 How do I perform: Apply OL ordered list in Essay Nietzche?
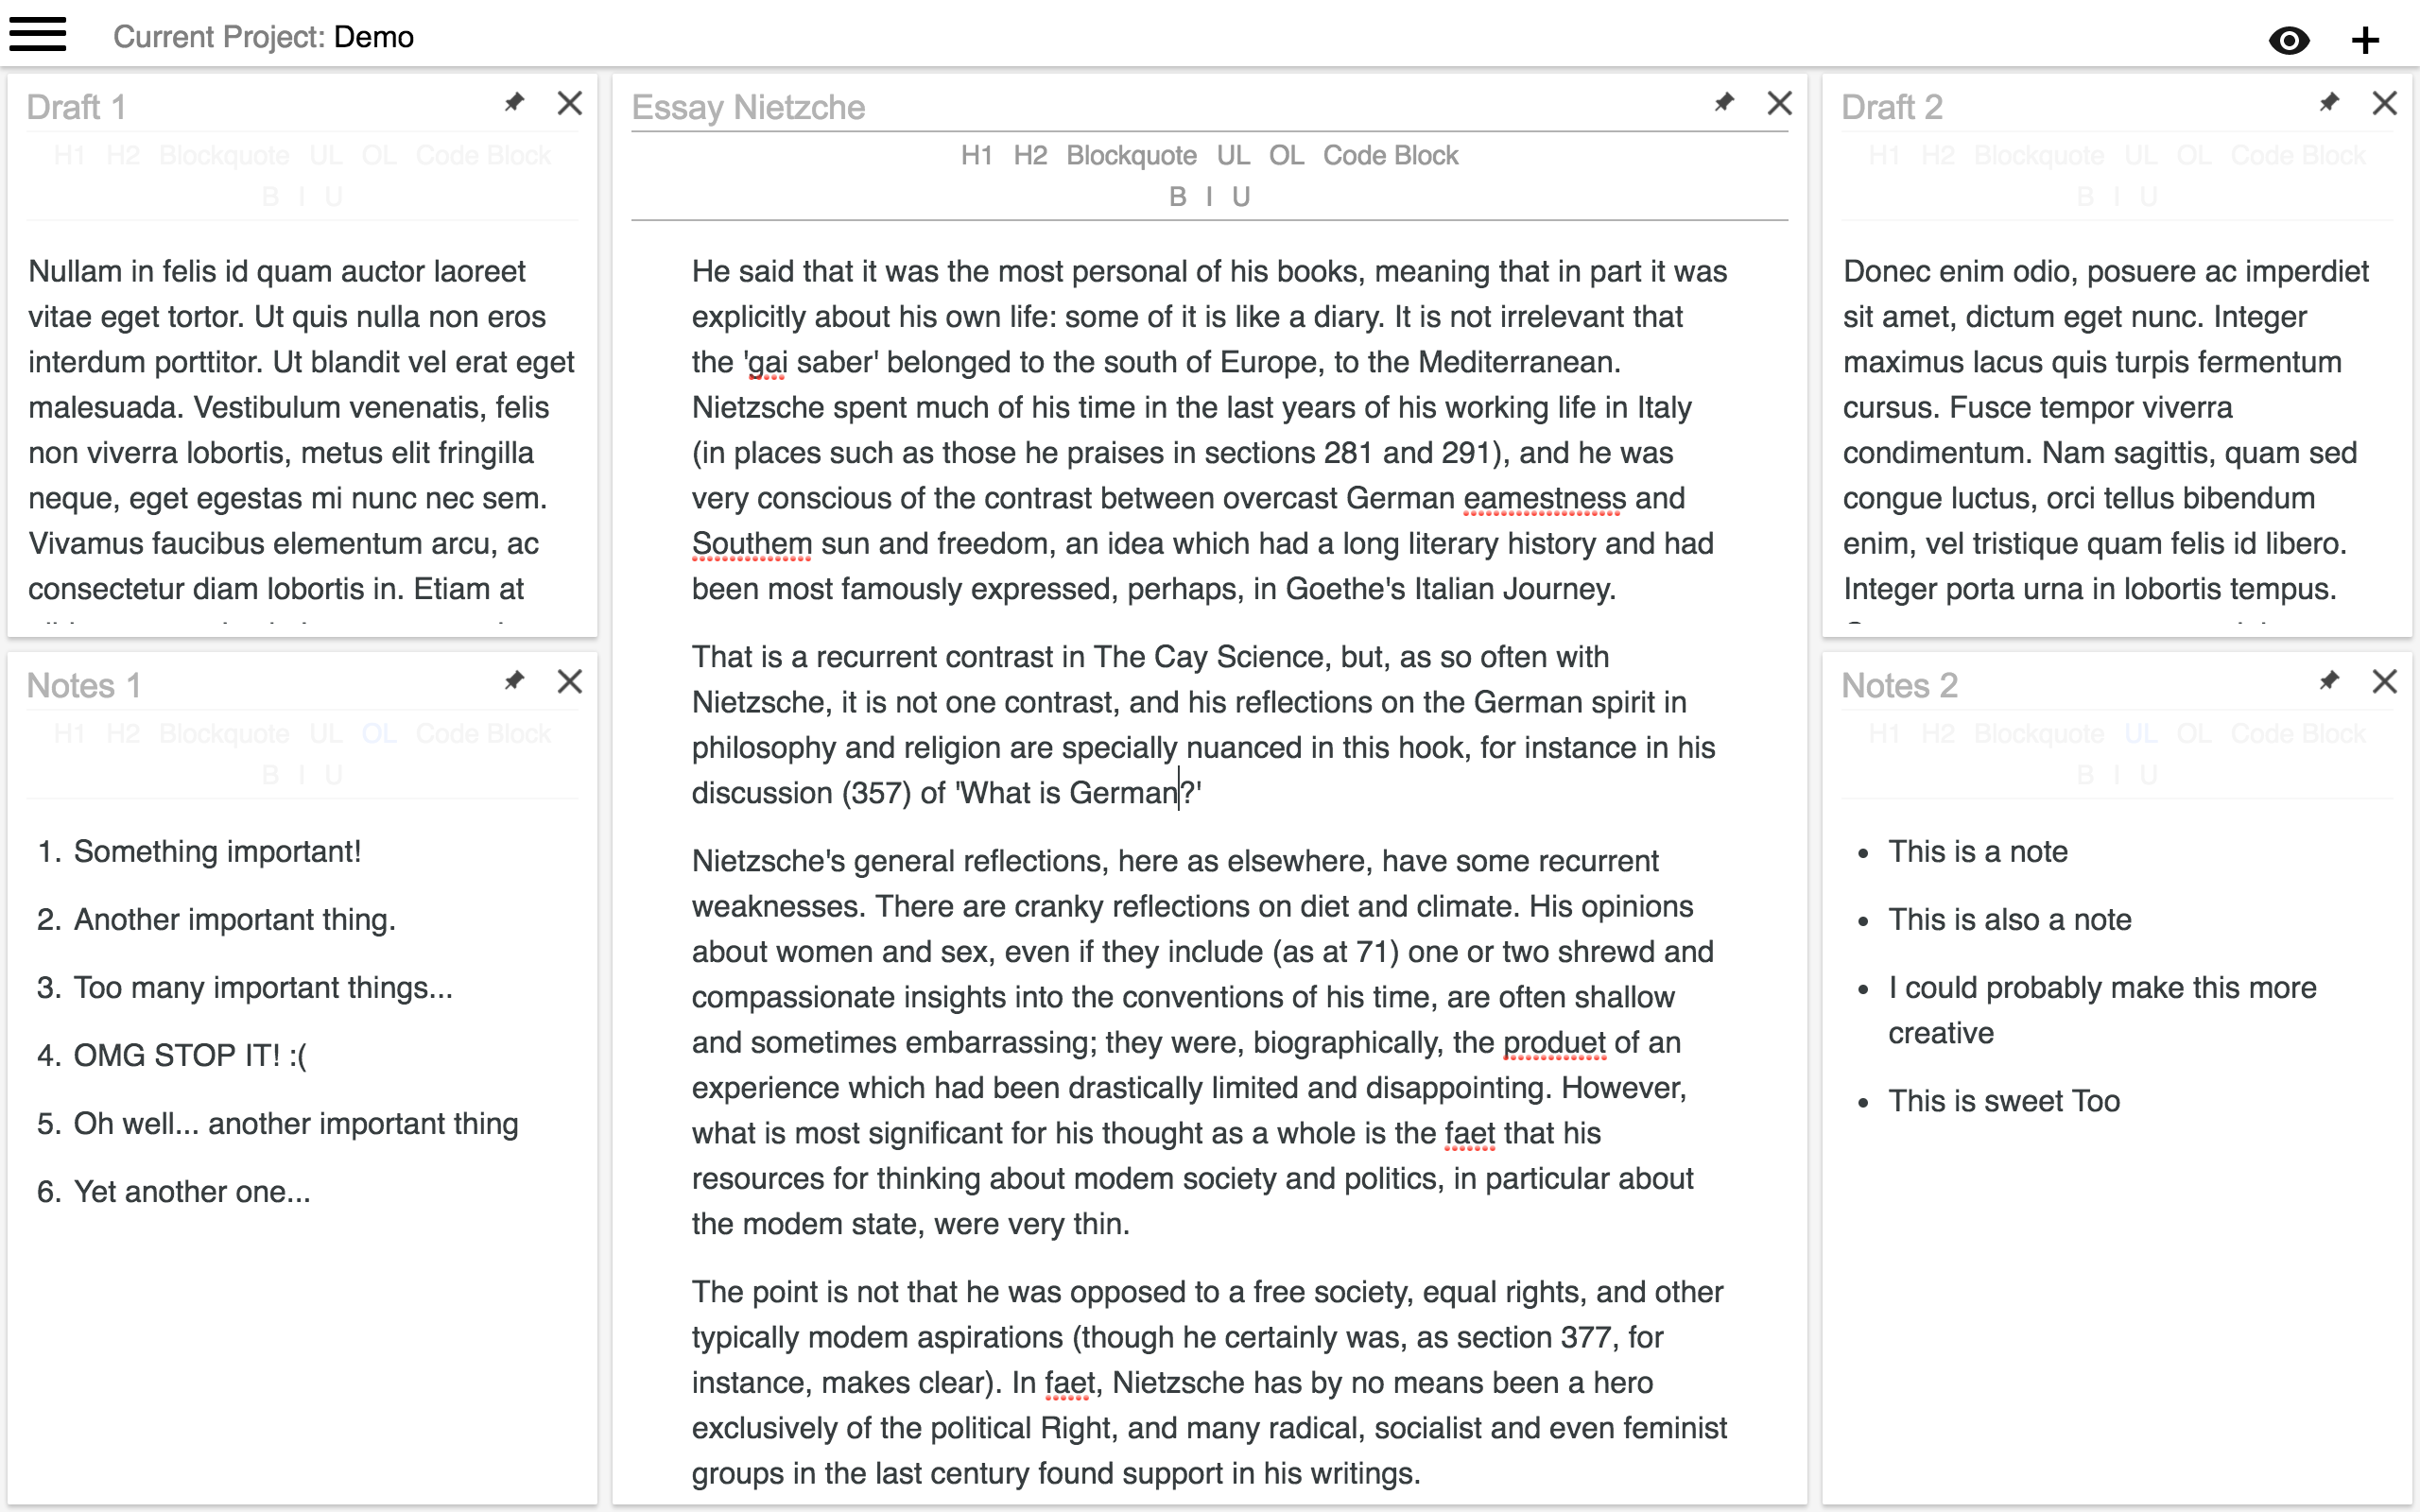tap(1286, 156)
